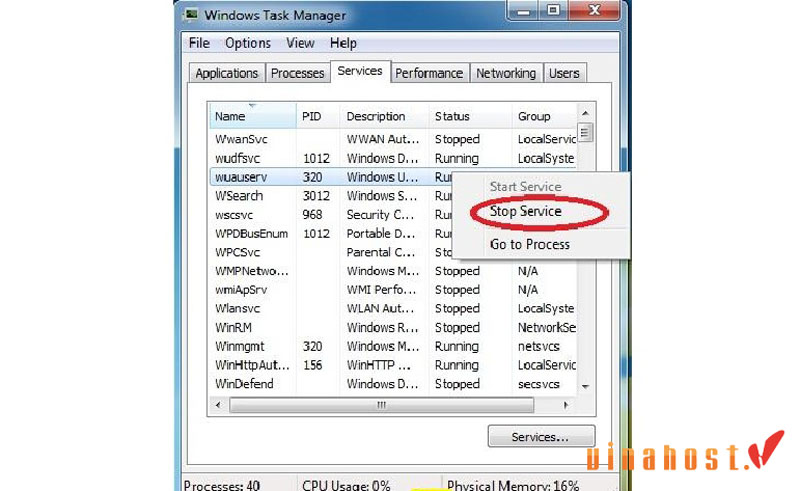Click the 'NetworkSe' group cell
Viewport: 800px width, 491px height.
pos(547,328)
